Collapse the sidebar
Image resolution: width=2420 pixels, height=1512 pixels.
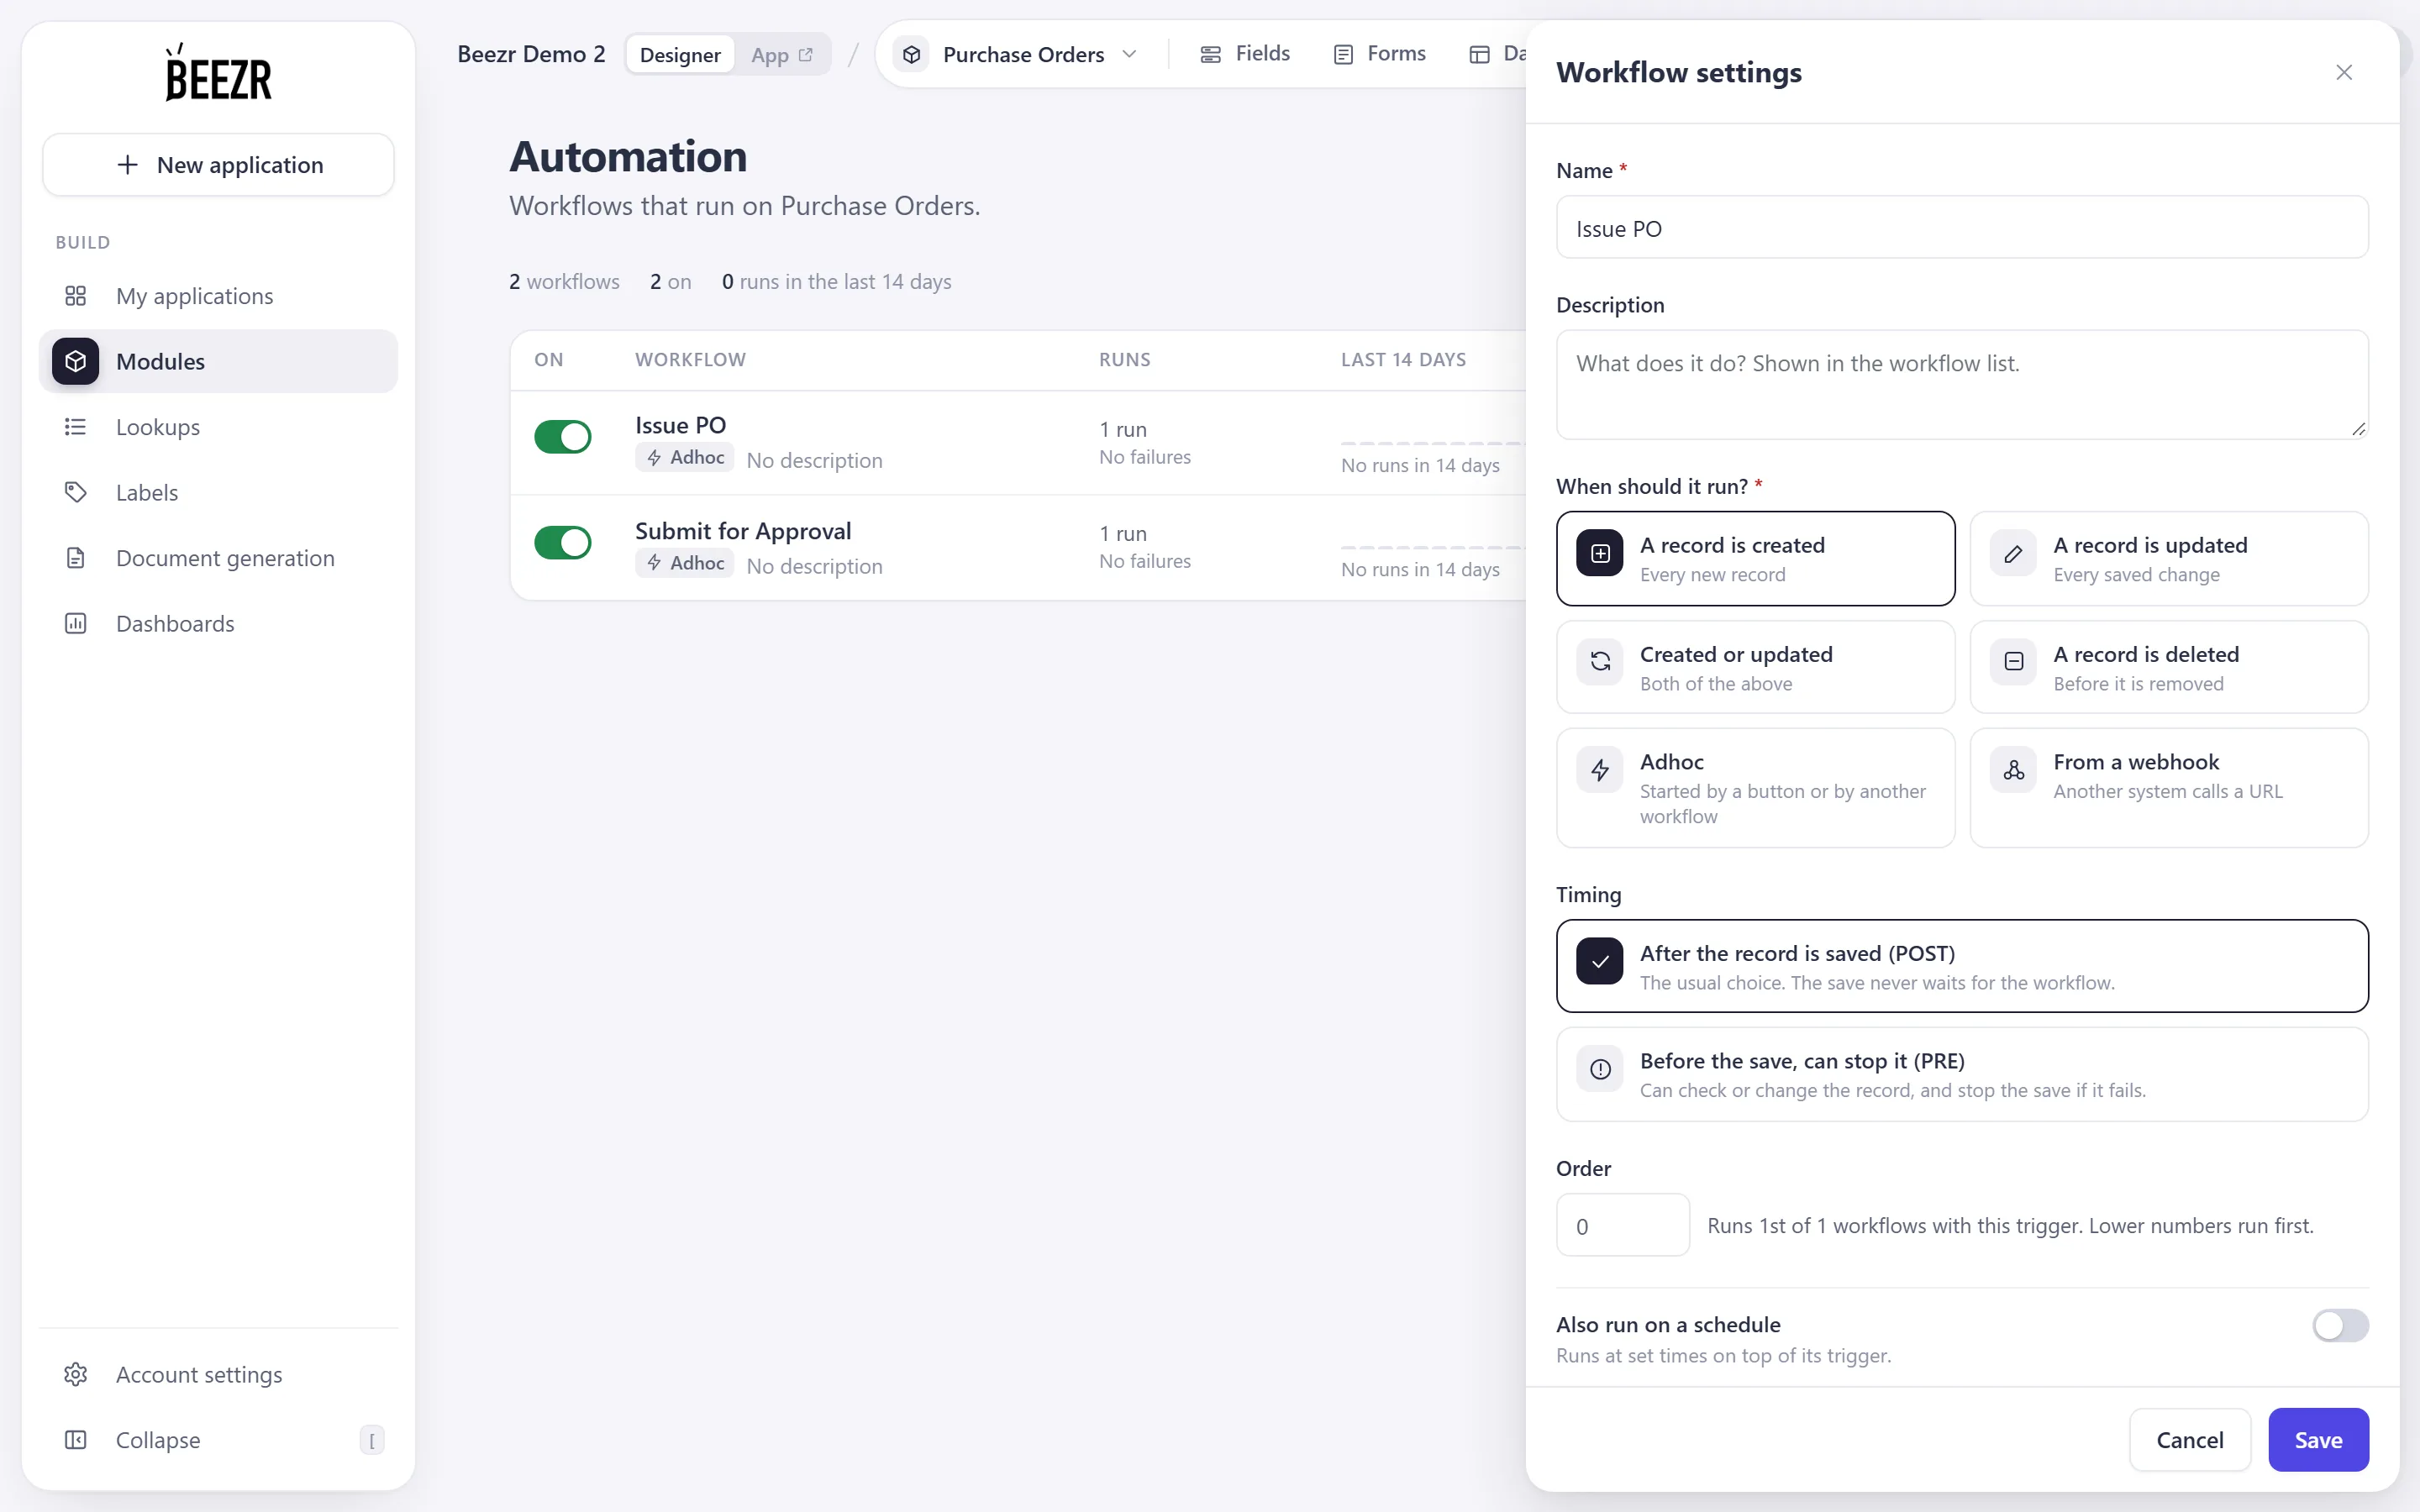tap(218, 1440)
